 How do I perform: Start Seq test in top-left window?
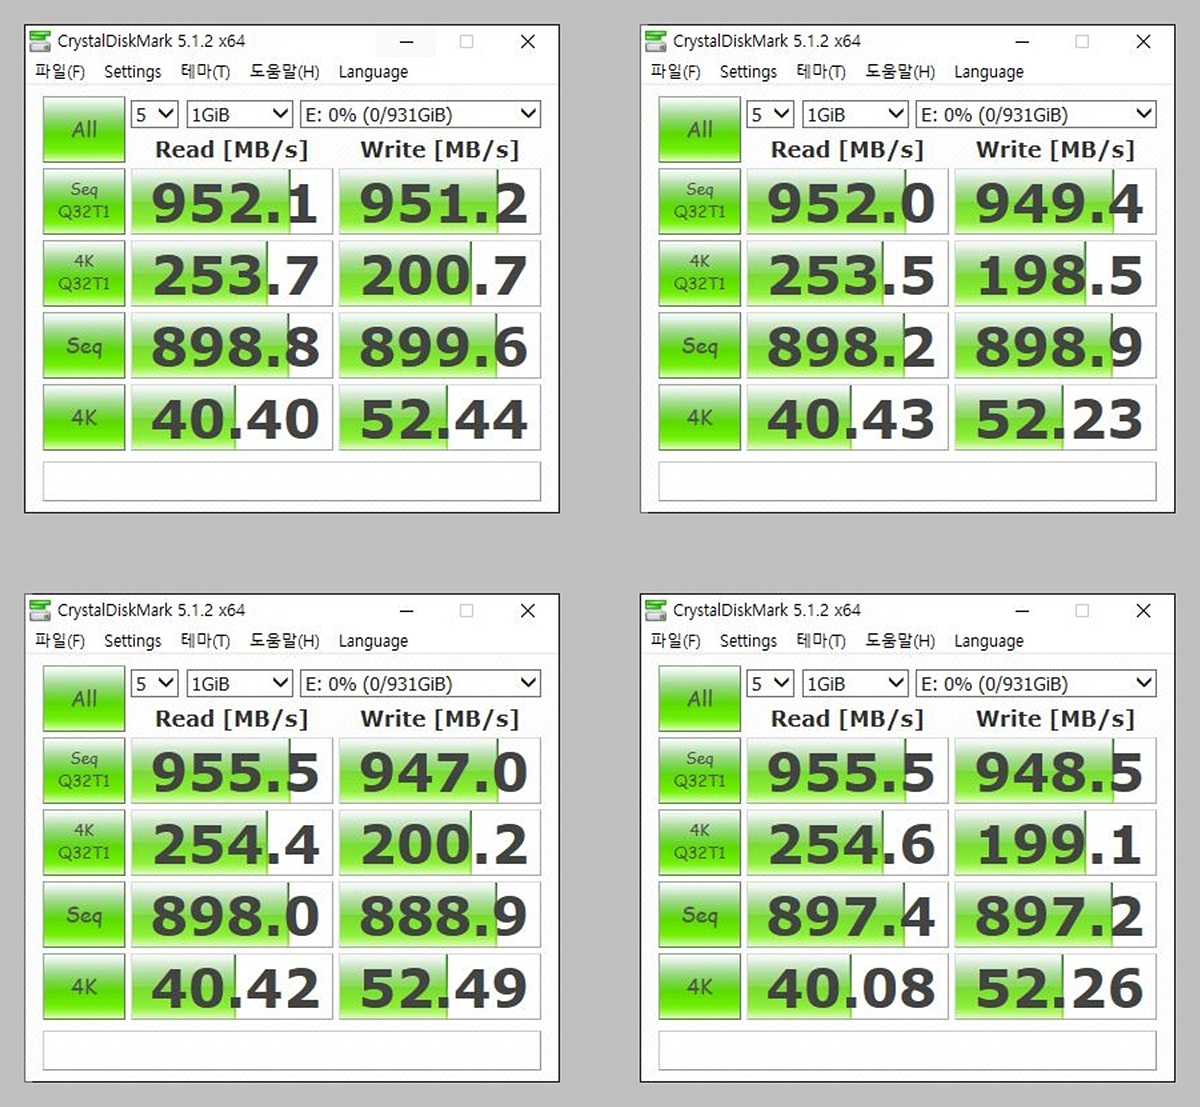coord(84,345)
